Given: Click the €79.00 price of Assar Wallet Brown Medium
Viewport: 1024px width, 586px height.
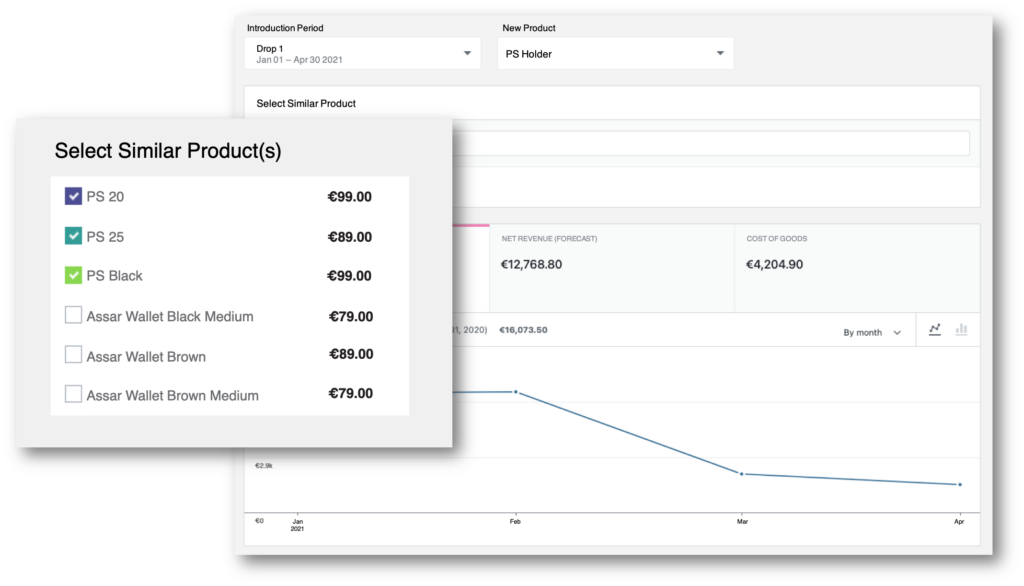Looking at the screenshot, I should pos(351,393).
